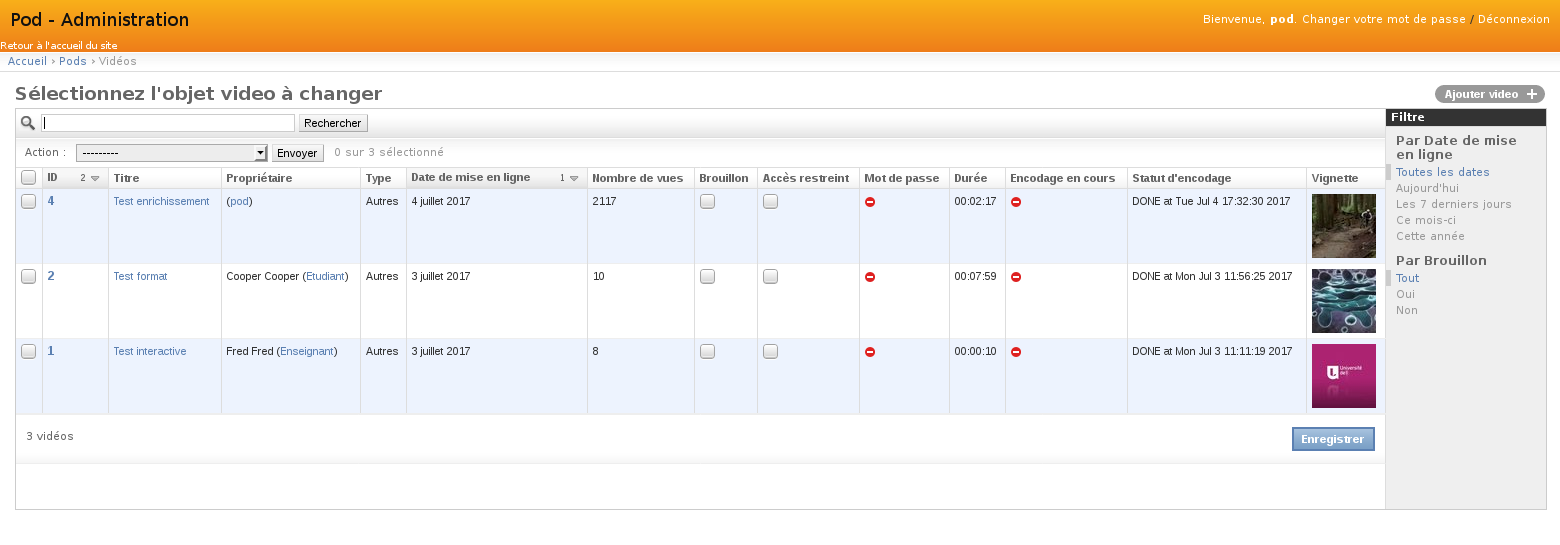The width and height of the screenshot is (1560, 545).
Task: Open the Action dropdown menu
Action: [172, 153]
